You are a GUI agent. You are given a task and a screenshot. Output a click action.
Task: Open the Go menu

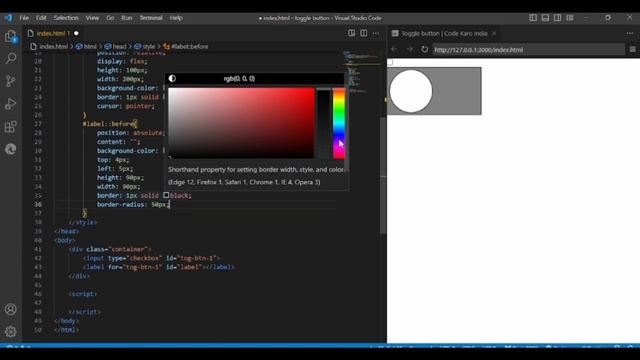pos(110,18)
